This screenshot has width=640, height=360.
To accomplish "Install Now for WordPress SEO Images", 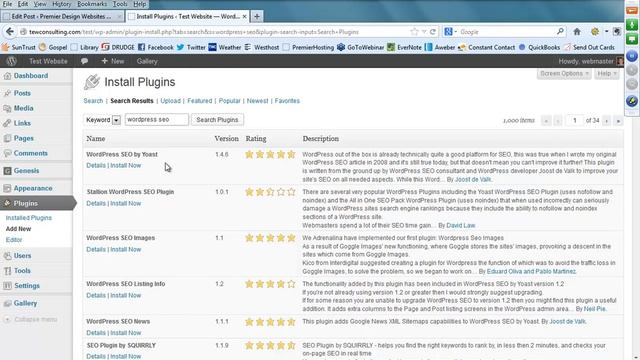I will point(126,250).
